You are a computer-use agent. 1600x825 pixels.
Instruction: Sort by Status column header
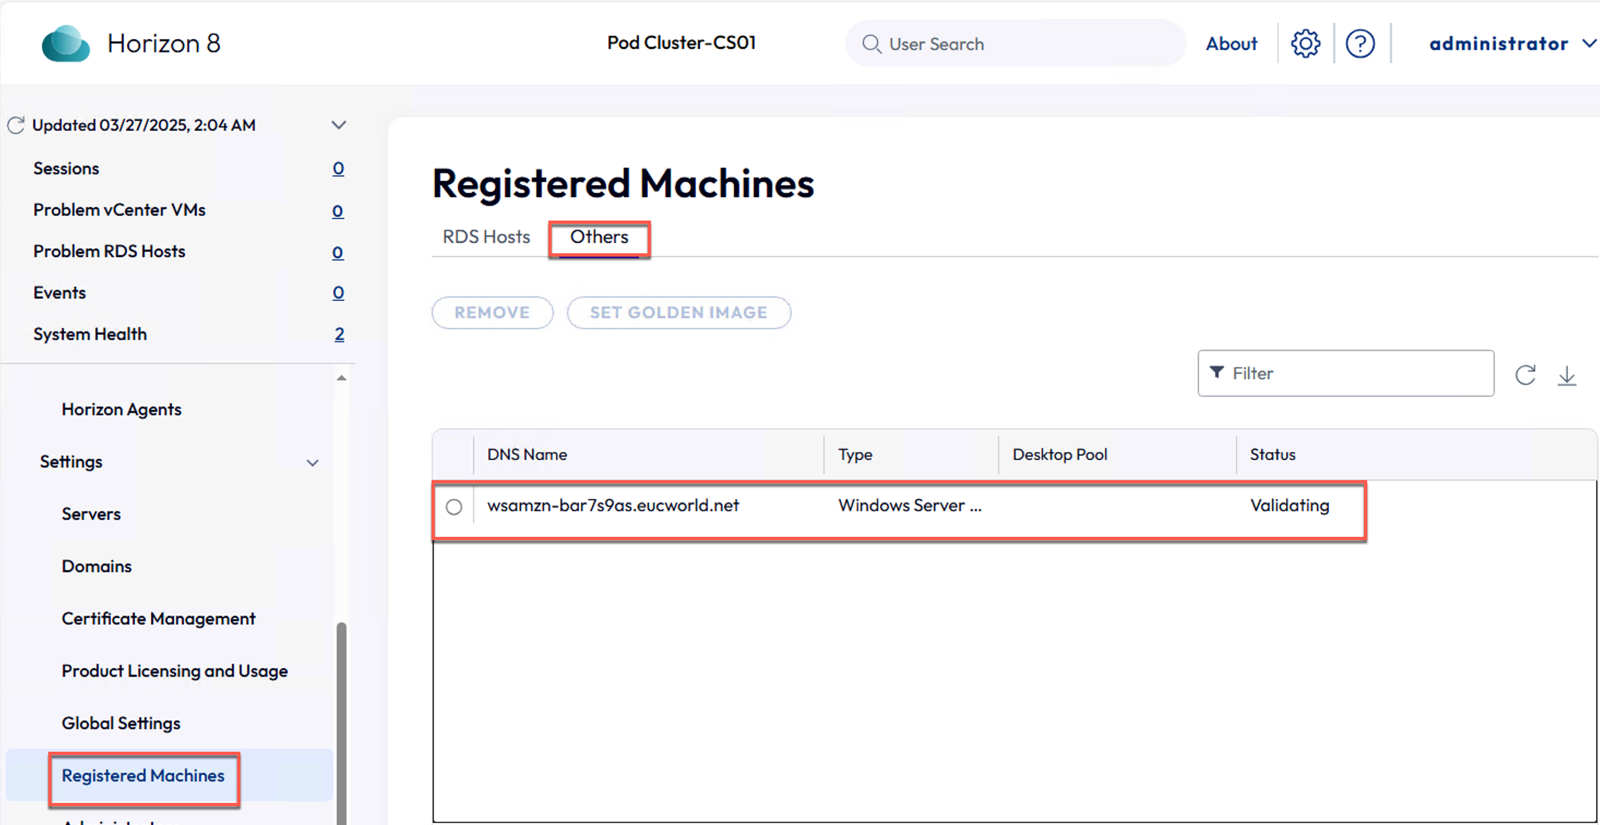point(1272,454)
